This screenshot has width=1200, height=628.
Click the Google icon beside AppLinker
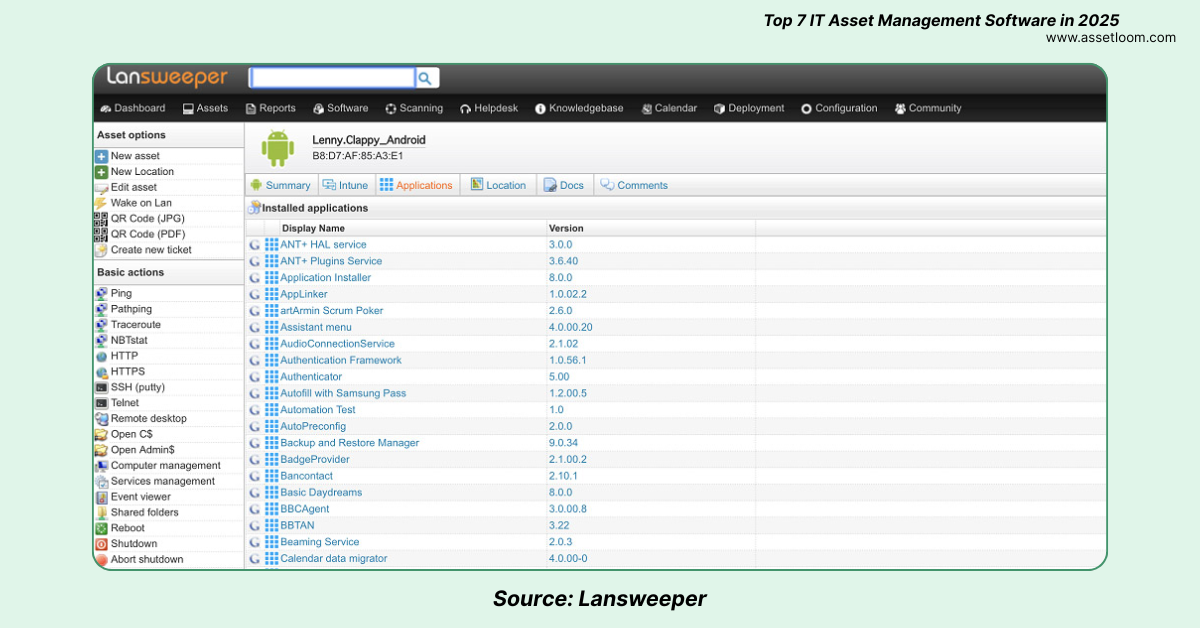pos(255,294)
